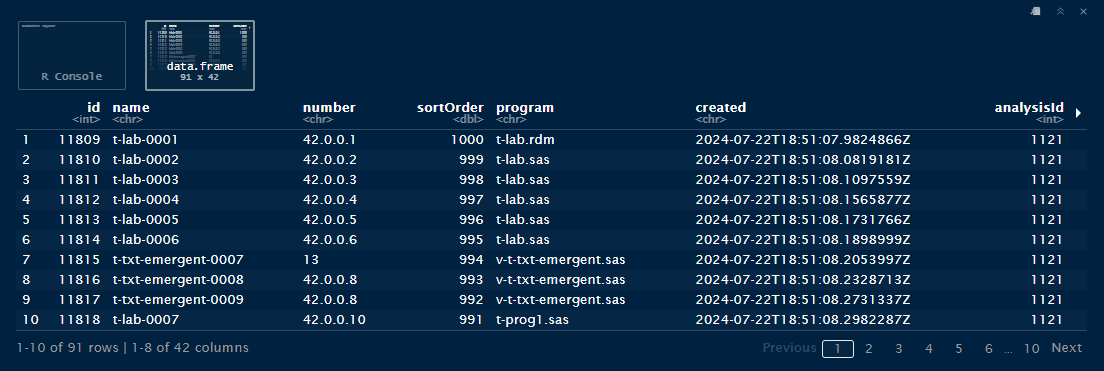Show next columns arrow
1104x371 pixels.
pos(1079,113)
